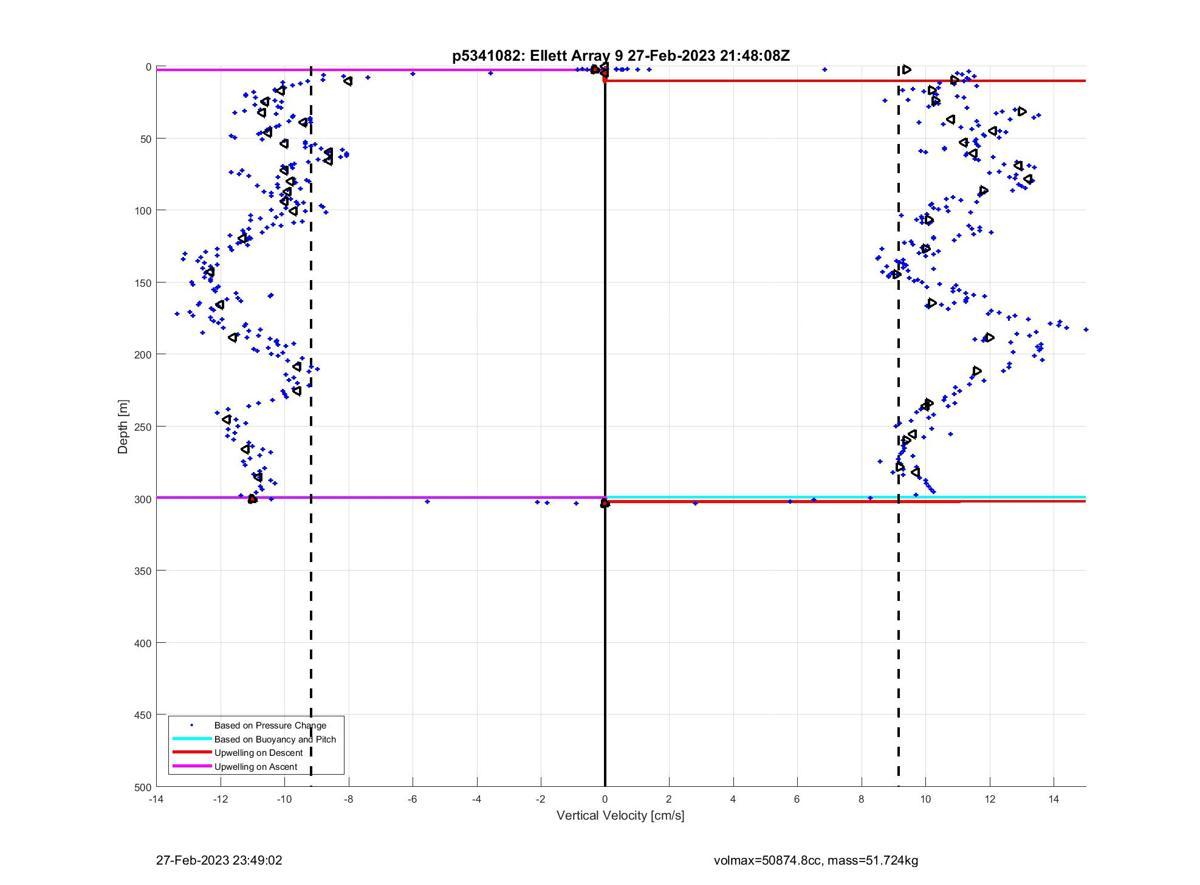1200x885 pixels.
Task: Click the depth axis tick label "200"
Action: pos(143,355)
